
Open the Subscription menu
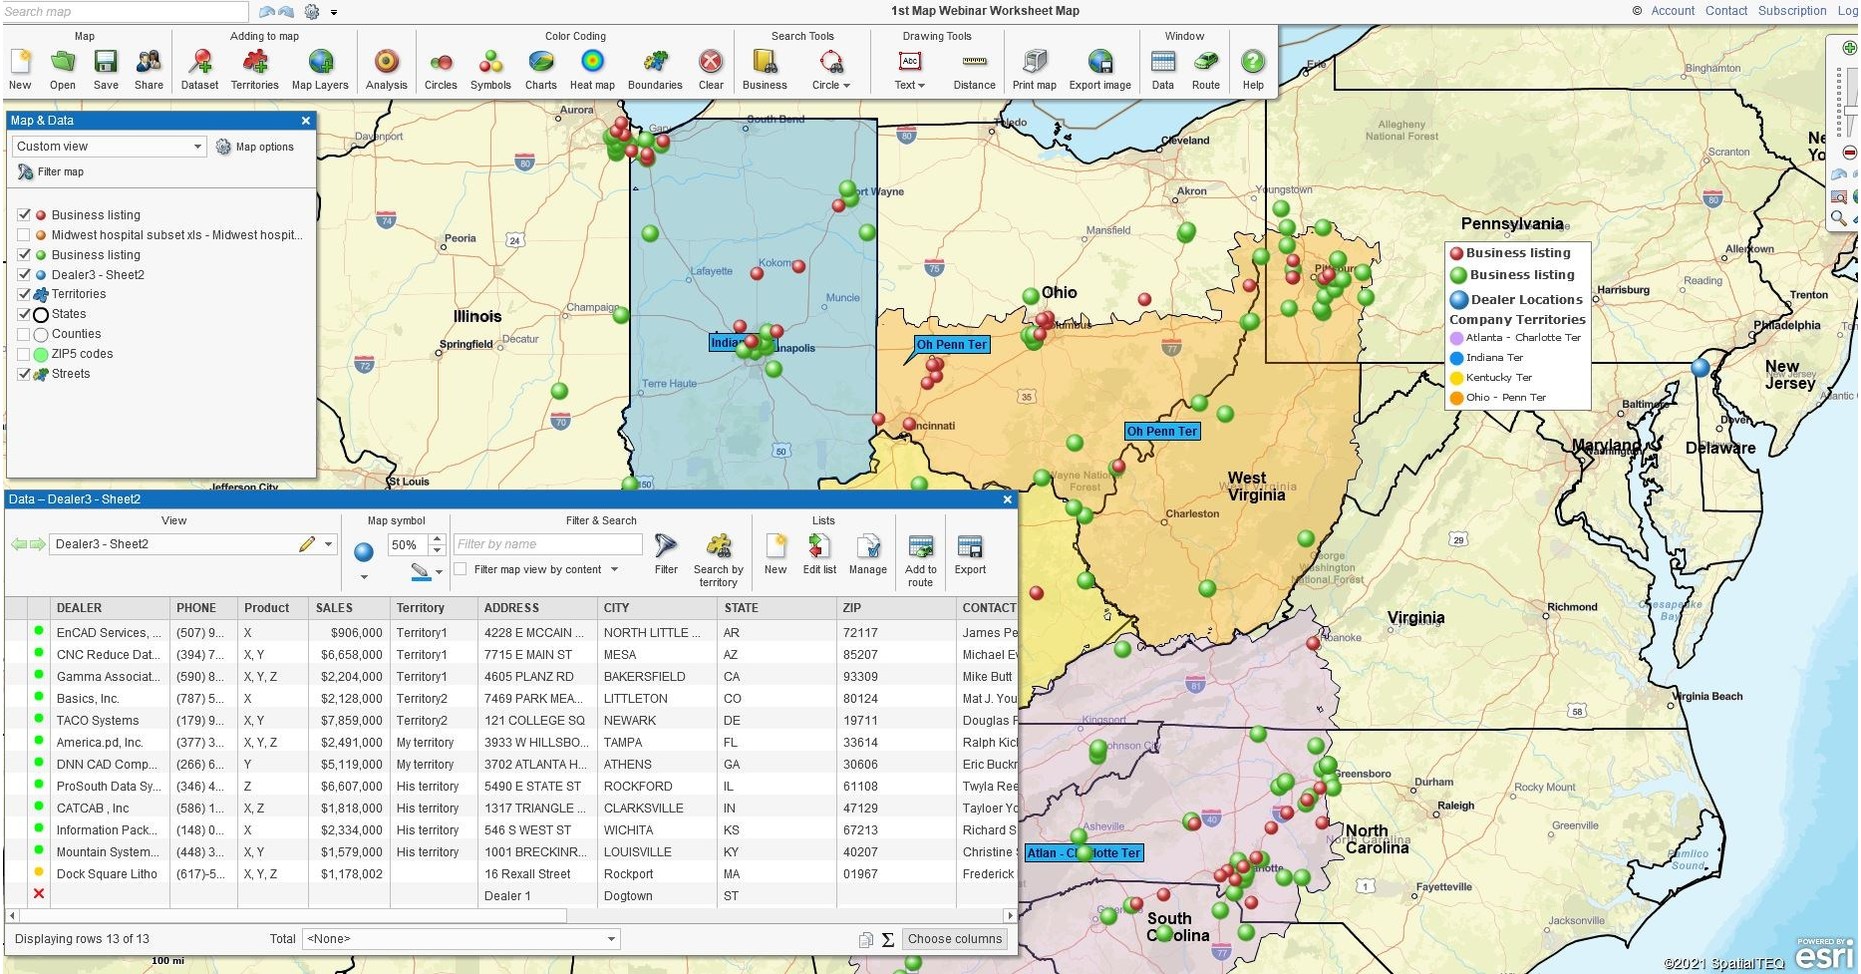point(1791,11)
